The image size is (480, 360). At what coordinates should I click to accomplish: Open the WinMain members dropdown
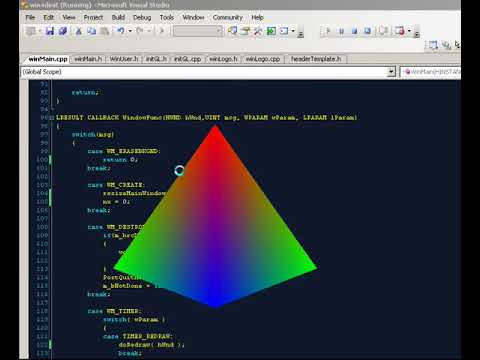click(x=431, y=72)
